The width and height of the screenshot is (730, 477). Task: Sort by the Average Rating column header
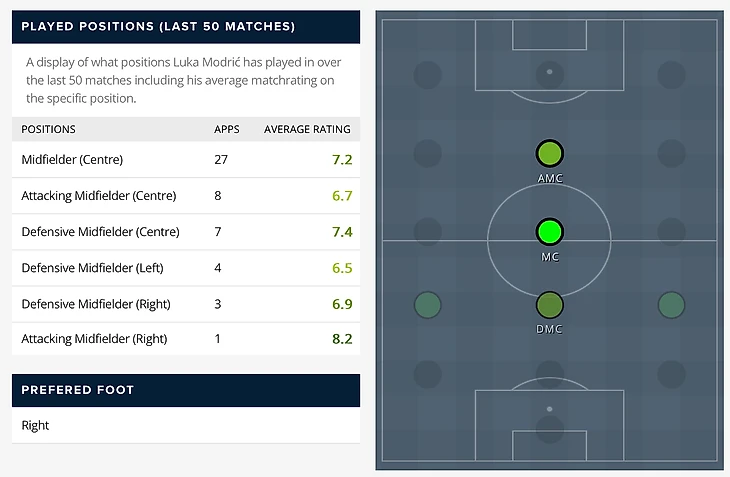tap(307, 129)
